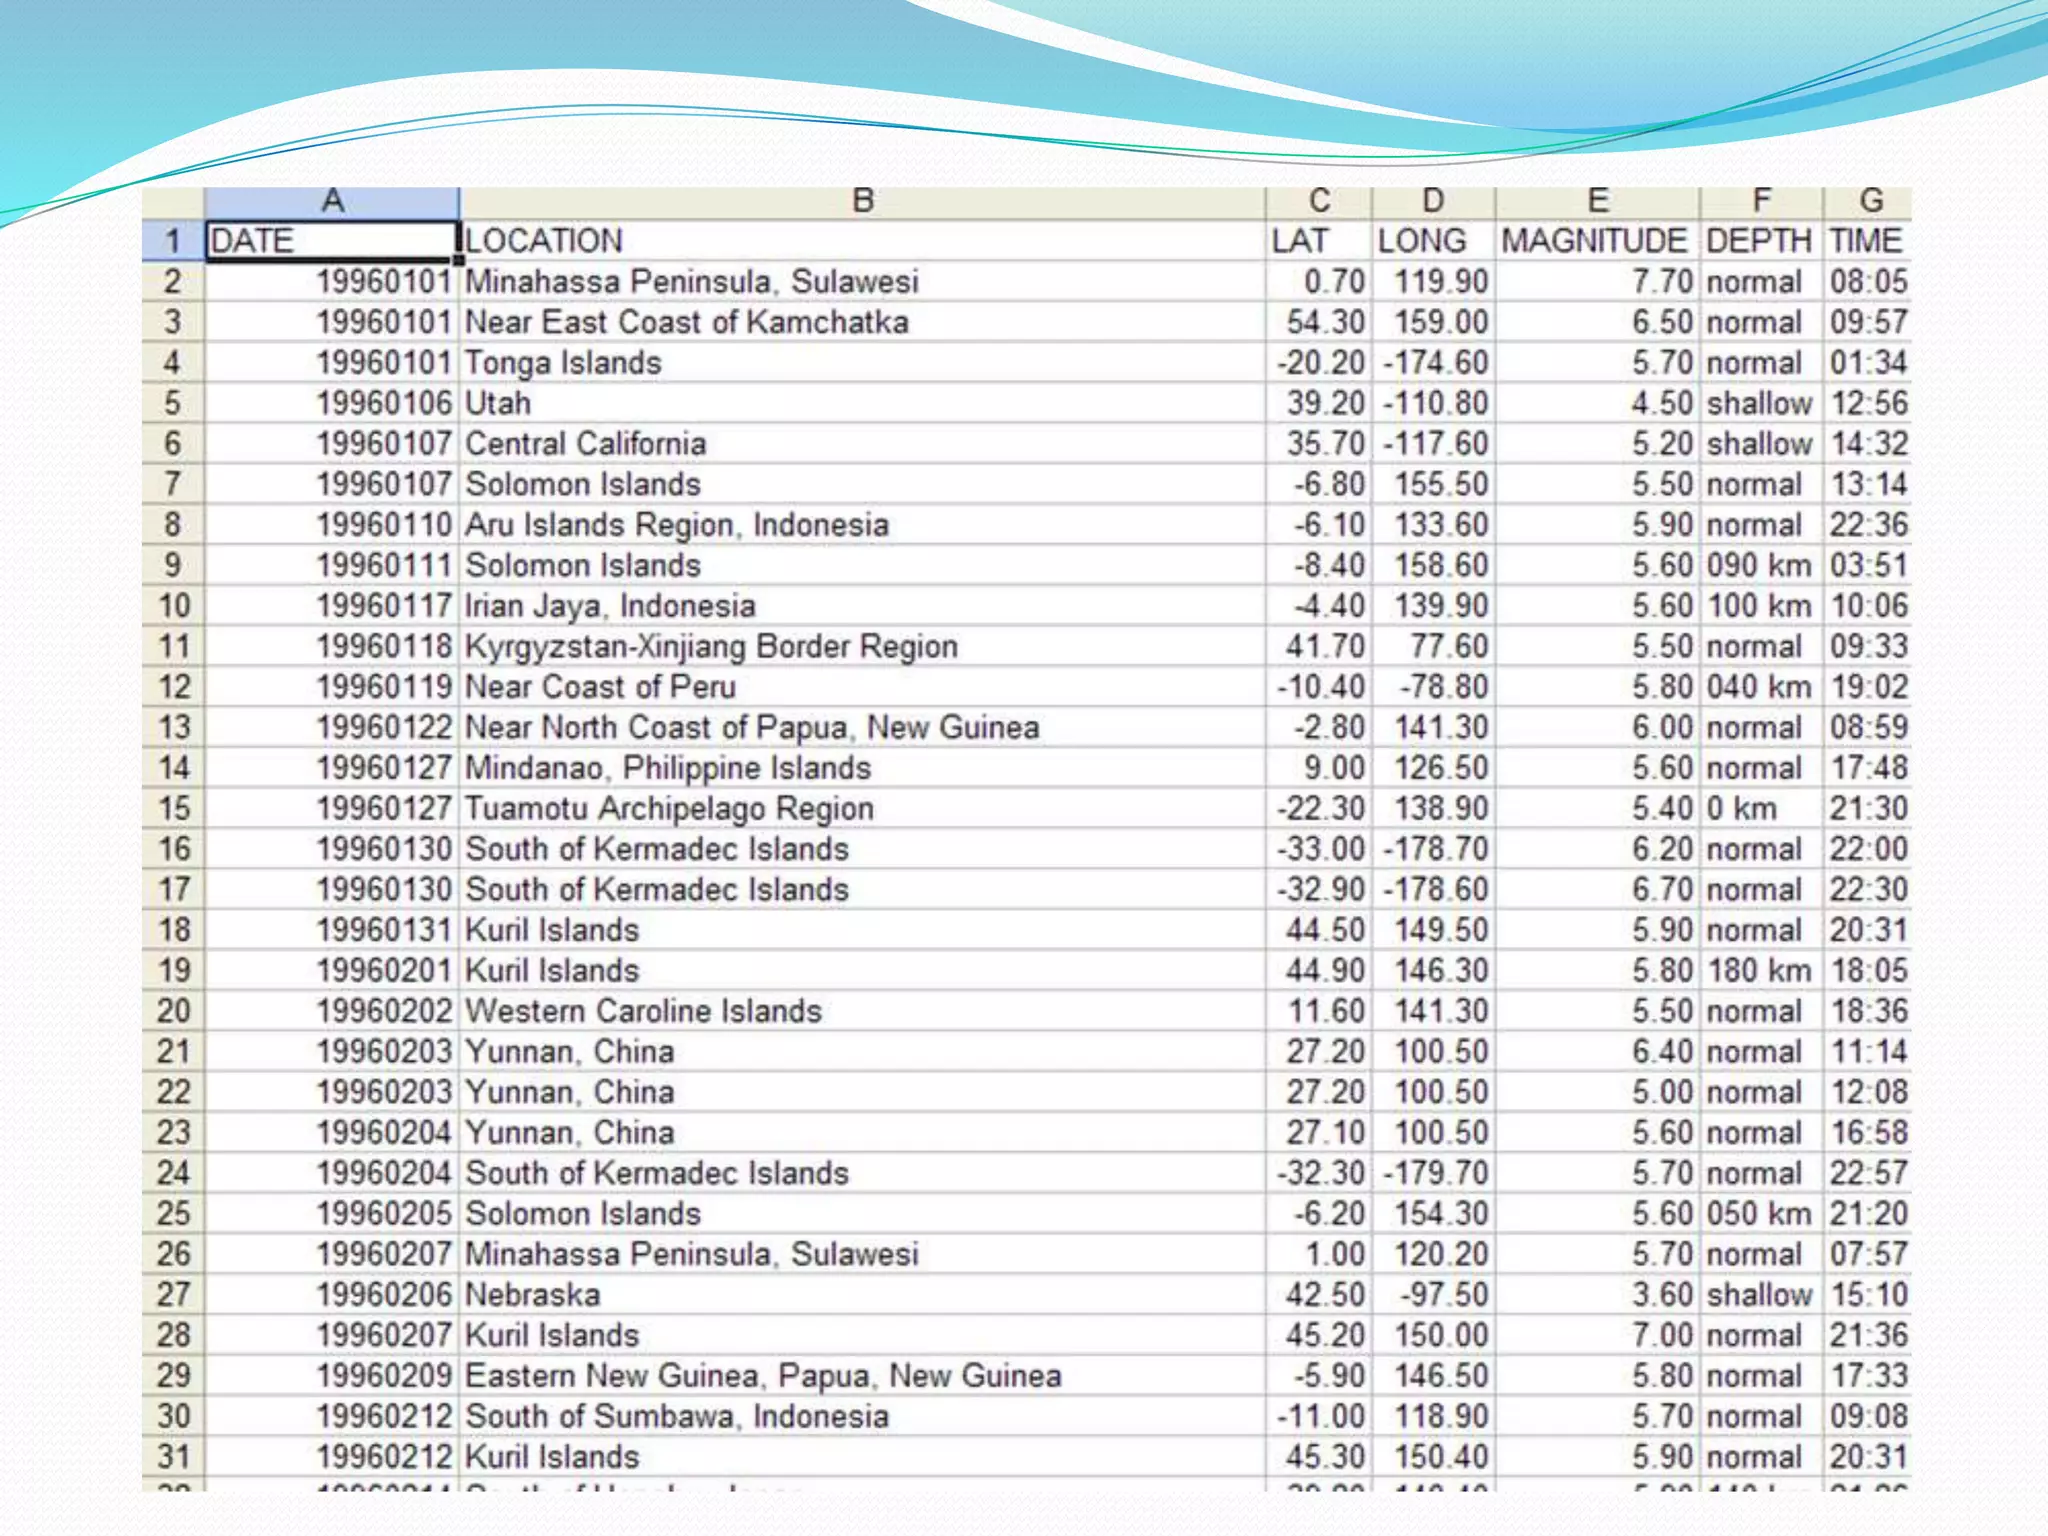
Task: Click column E header
Action: point(1597,201)
